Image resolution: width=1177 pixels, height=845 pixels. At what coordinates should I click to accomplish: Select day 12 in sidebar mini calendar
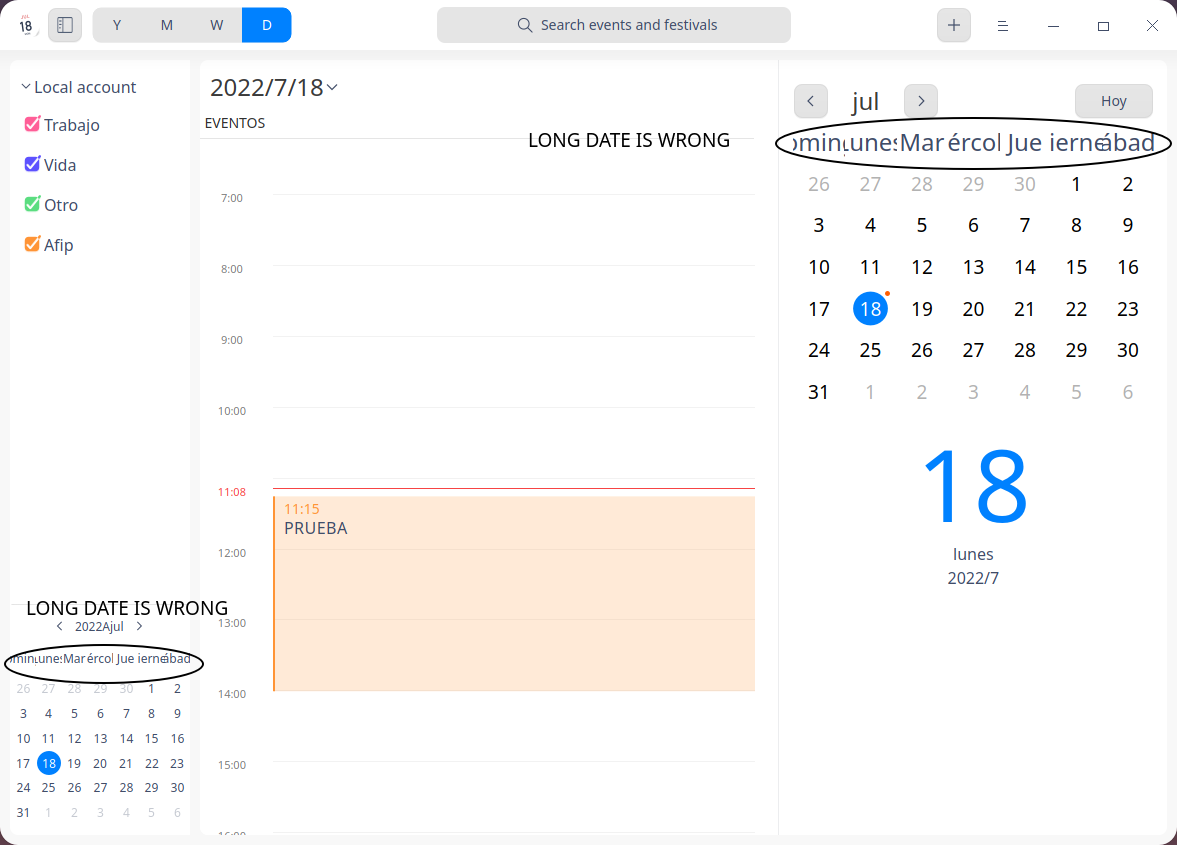pyautogui.click(x=74, y=738)
